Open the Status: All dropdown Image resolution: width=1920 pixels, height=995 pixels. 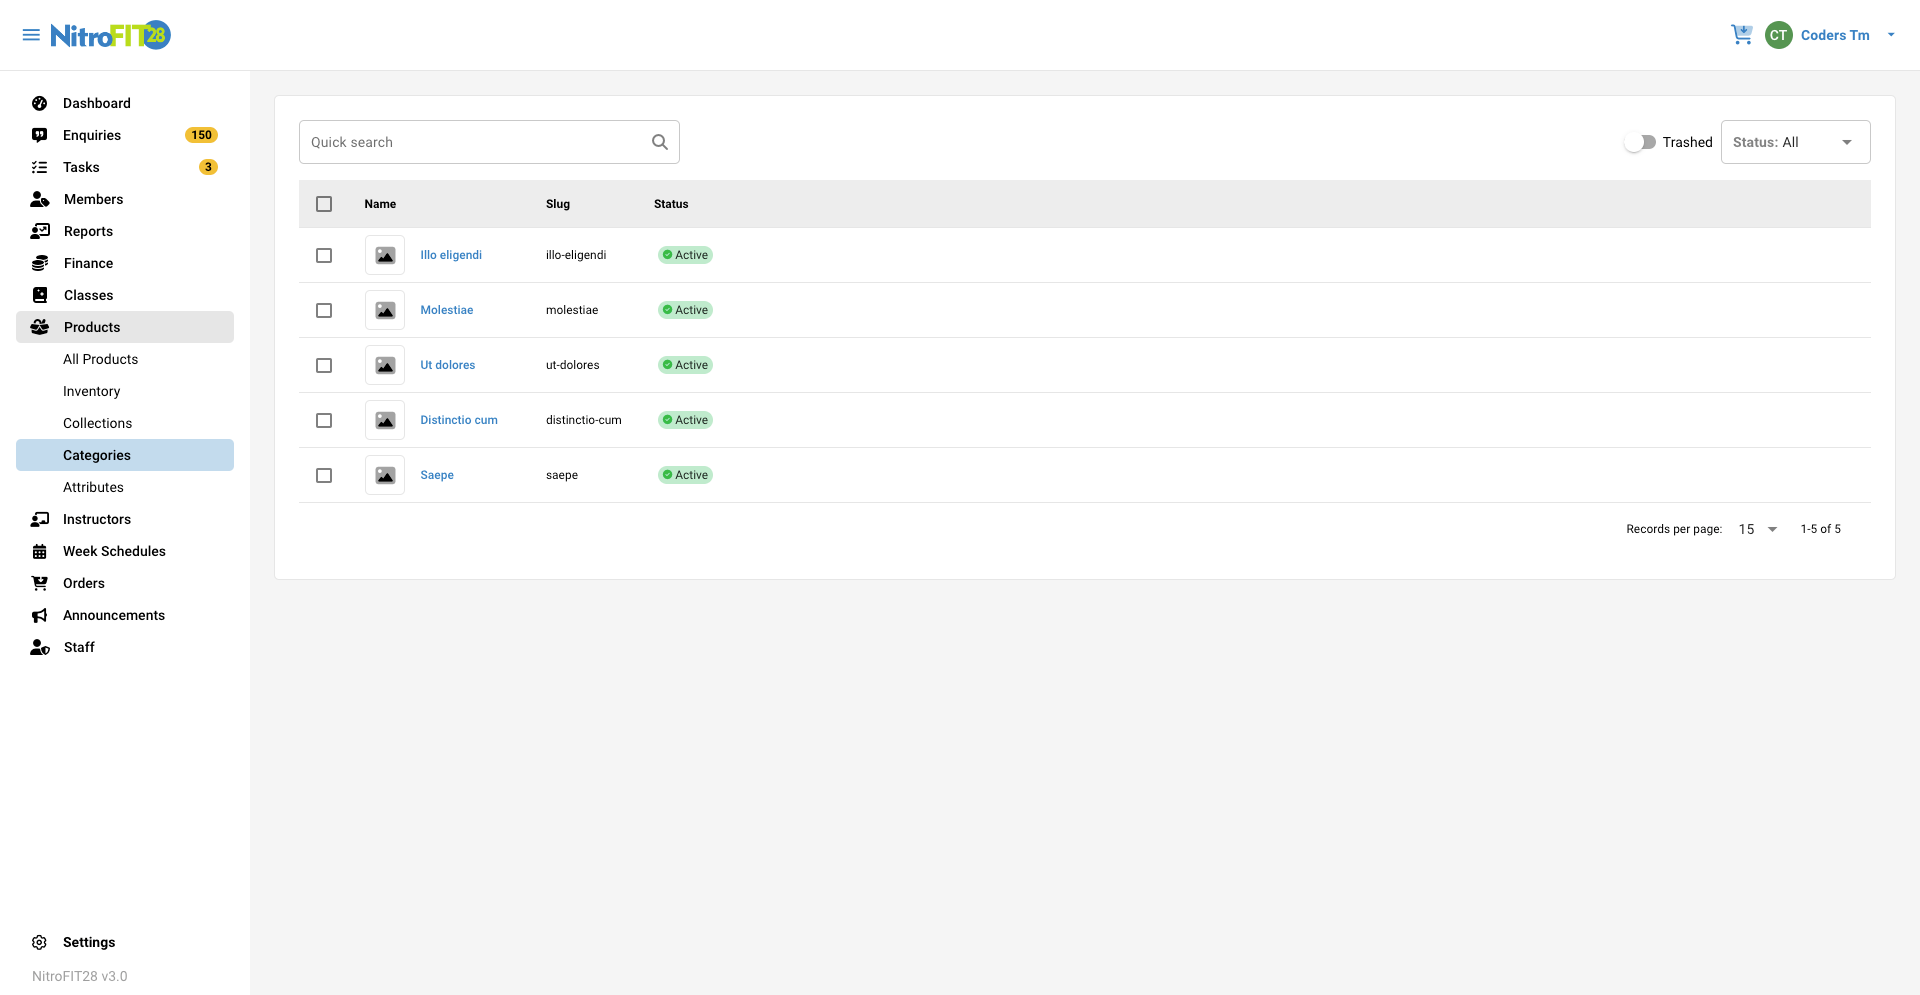coord(1795,142)
